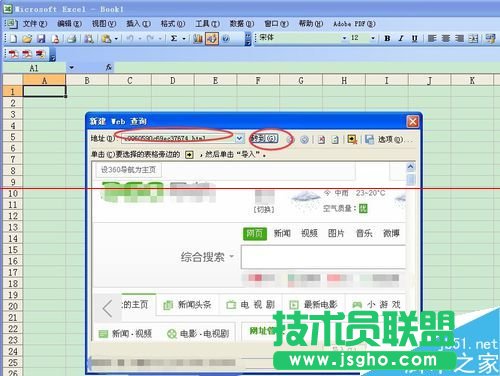Click the Hide/Show table icons button
This screenshot has width=500, height=376.
pos(352,139)
